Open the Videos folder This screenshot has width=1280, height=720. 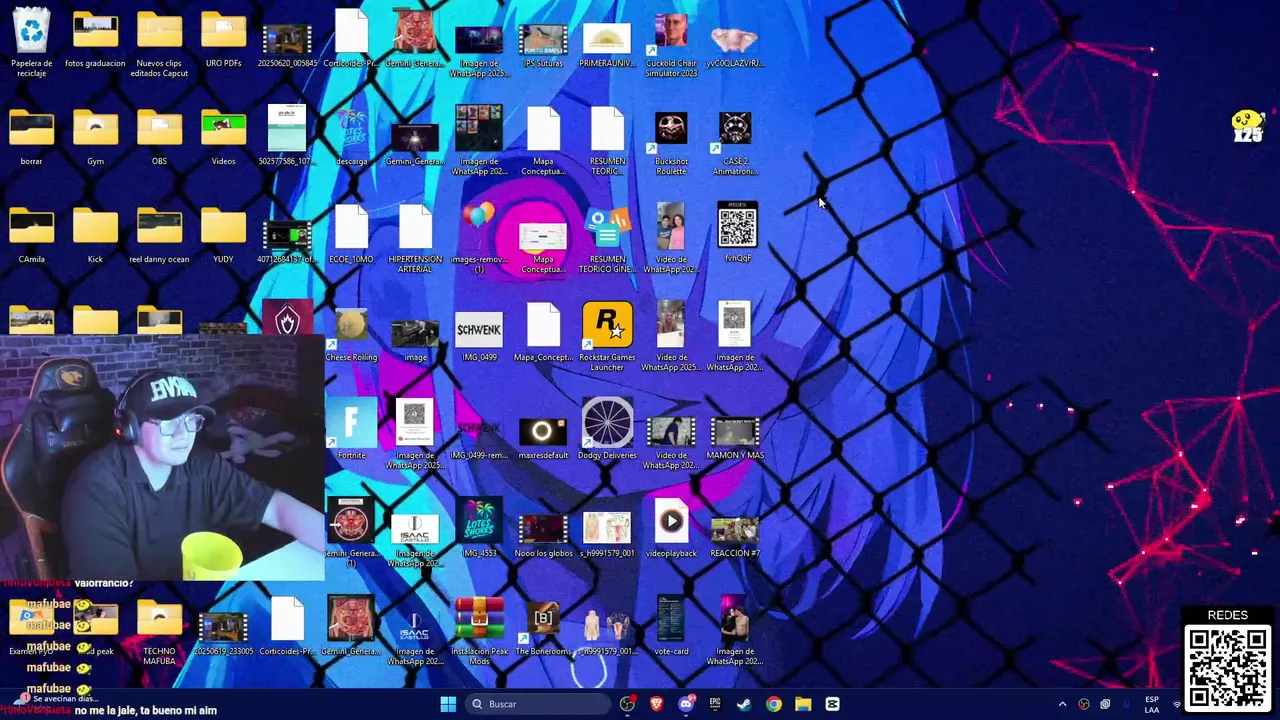click(223, 137)
